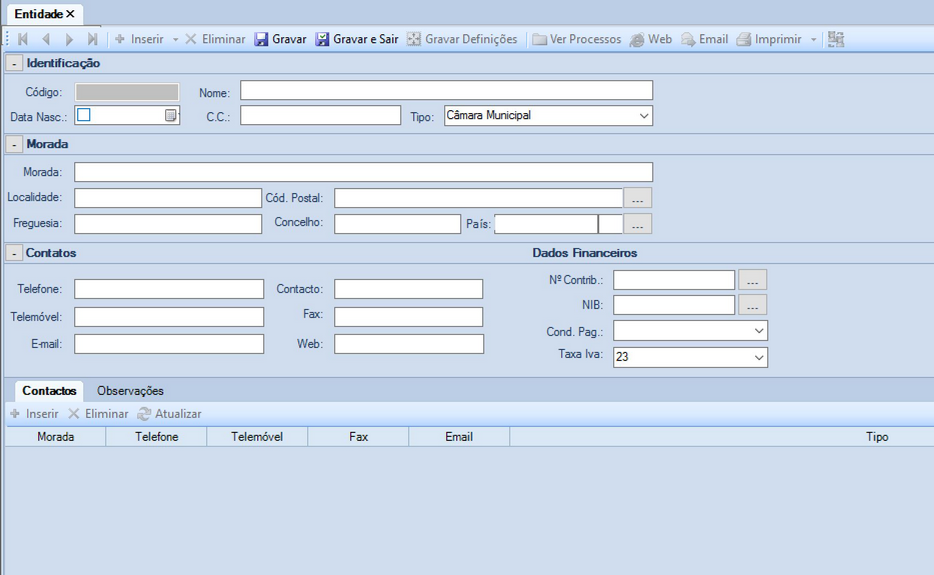Collapse the Morada section

pyautogui.click(x=14, y=144)
